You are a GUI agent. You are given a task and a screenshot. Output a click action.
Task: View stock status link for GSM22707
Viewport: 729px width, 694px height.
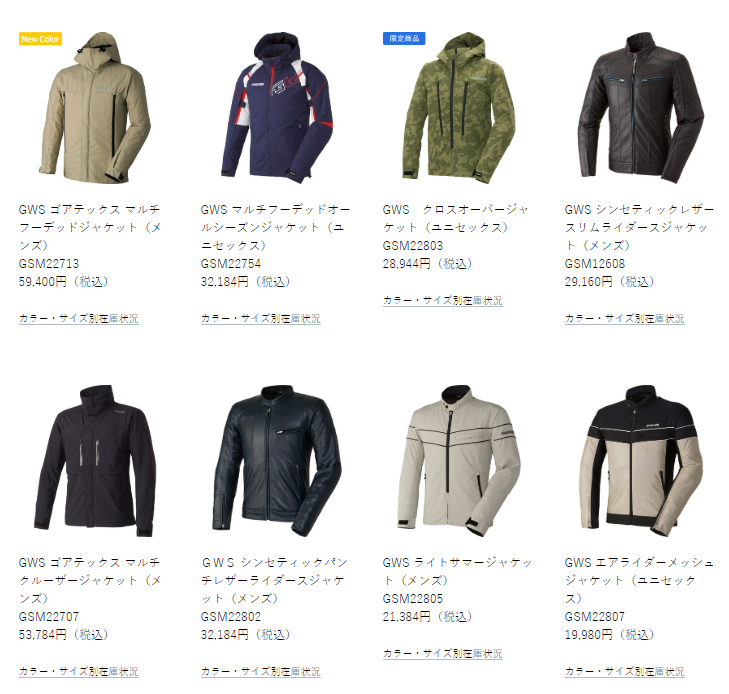[79, 671]
